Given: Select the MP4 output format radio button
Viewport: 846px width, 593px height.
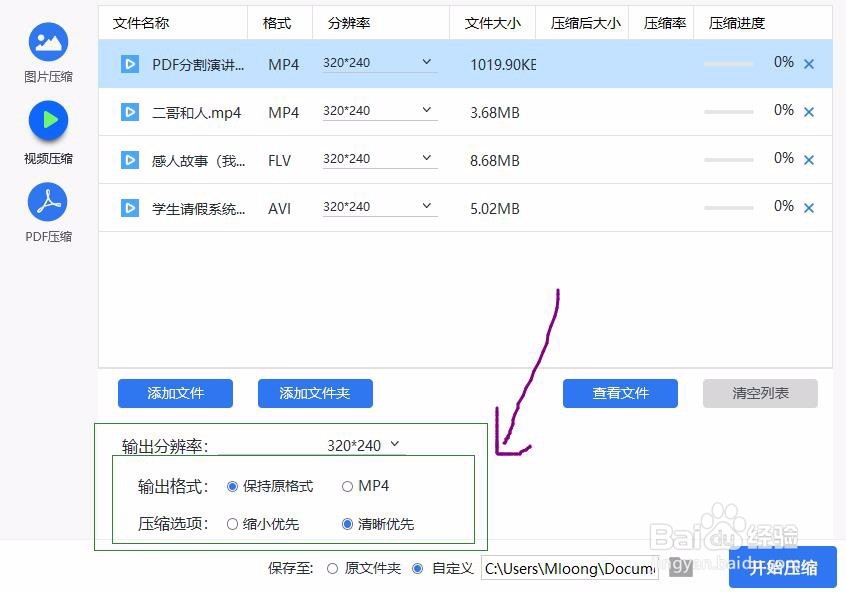Looking at the screenshot, I should coord(349,486).
